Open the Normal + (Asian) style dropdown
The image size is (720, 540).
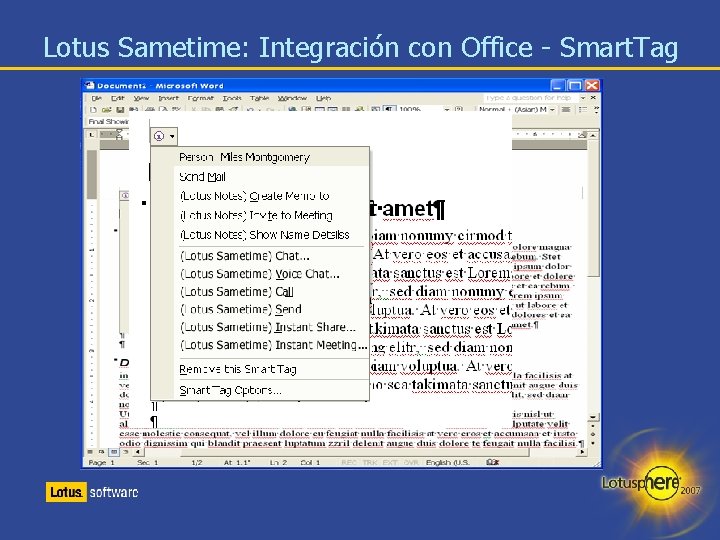point(552,110)
